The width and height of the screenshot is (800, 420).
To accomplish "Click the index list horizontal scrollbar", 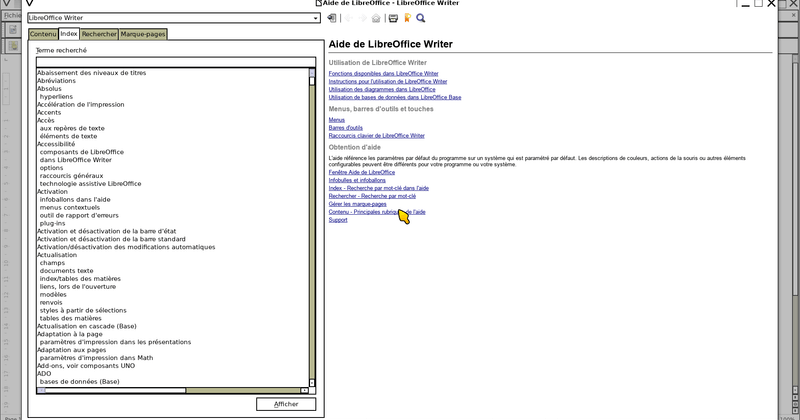I will [x=172, y=390].
